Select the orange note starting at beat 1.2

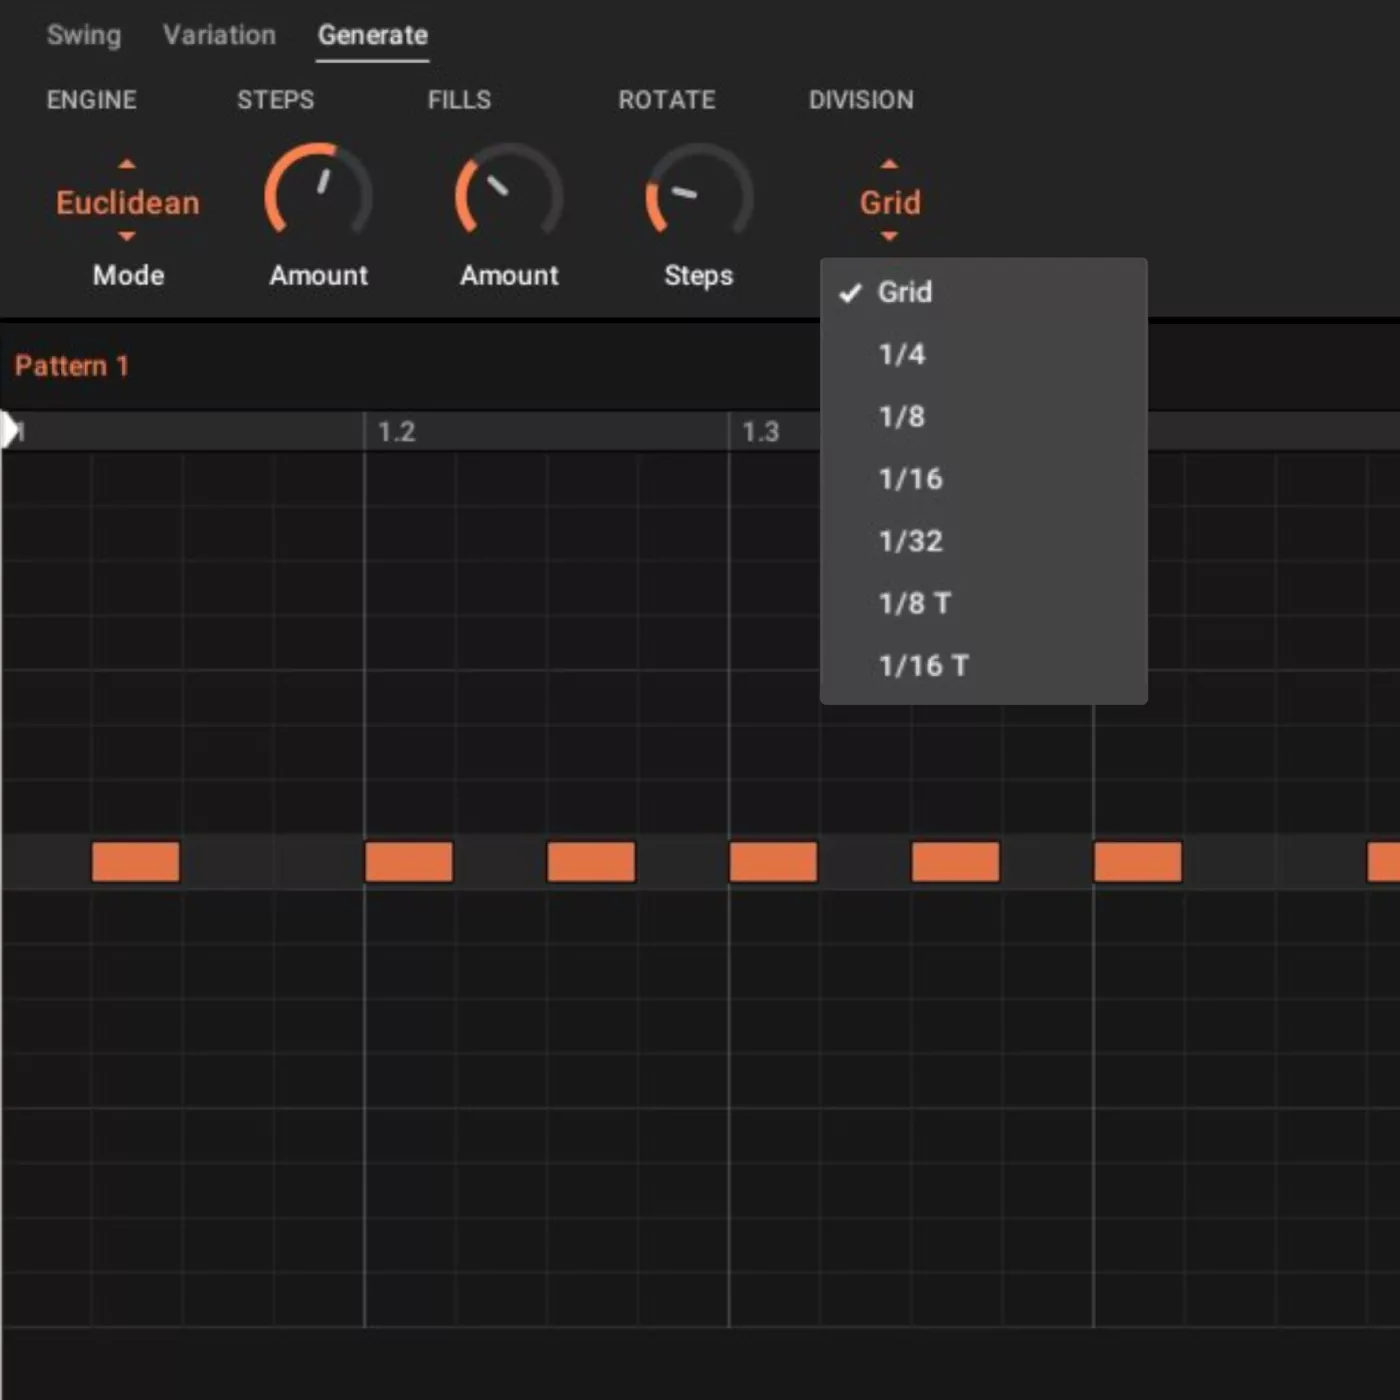coord(409,861)
